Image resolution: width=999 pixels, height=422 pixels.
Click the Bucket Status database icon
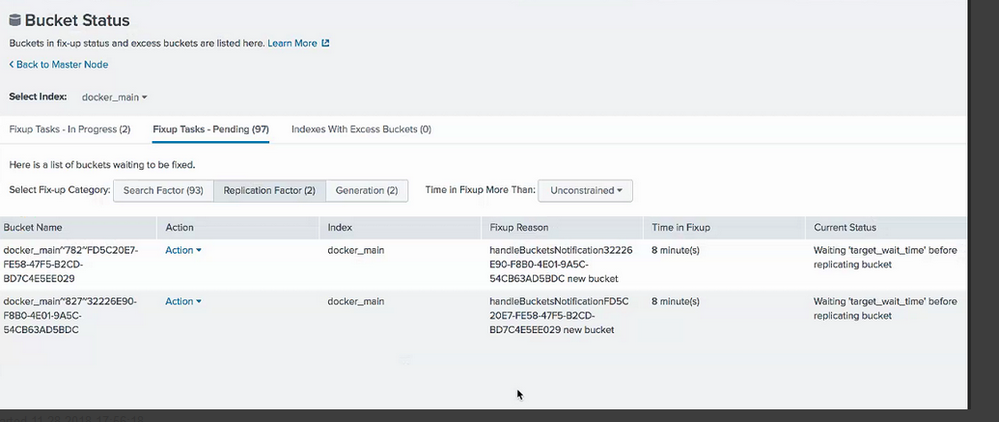coord(15,20)
